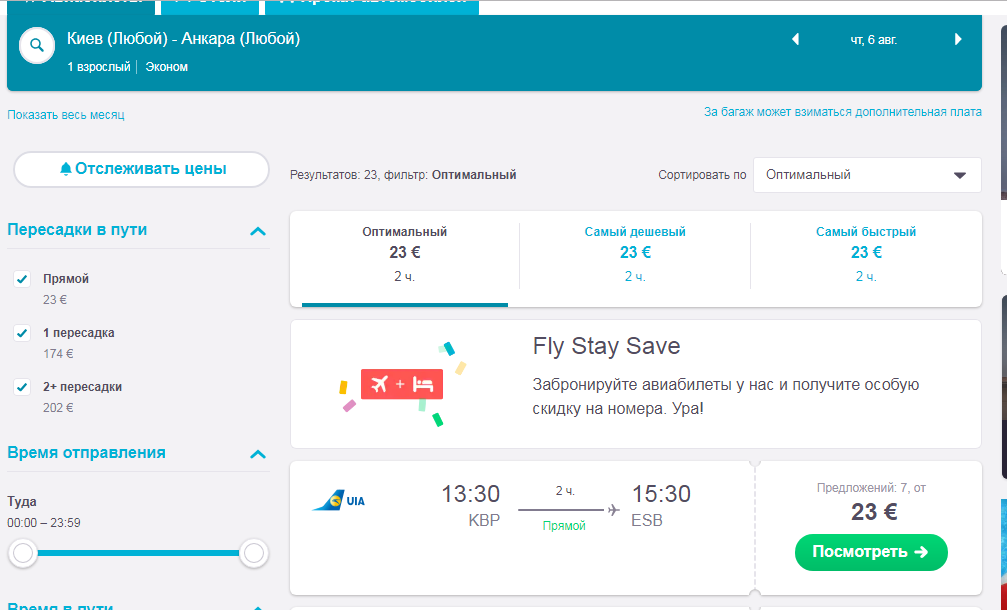Image resolution: width=1007 pixels, height=610 pixels.
Task: Toggle the 2+ пересадки checkbox
Action: click(x=22, y=387)
